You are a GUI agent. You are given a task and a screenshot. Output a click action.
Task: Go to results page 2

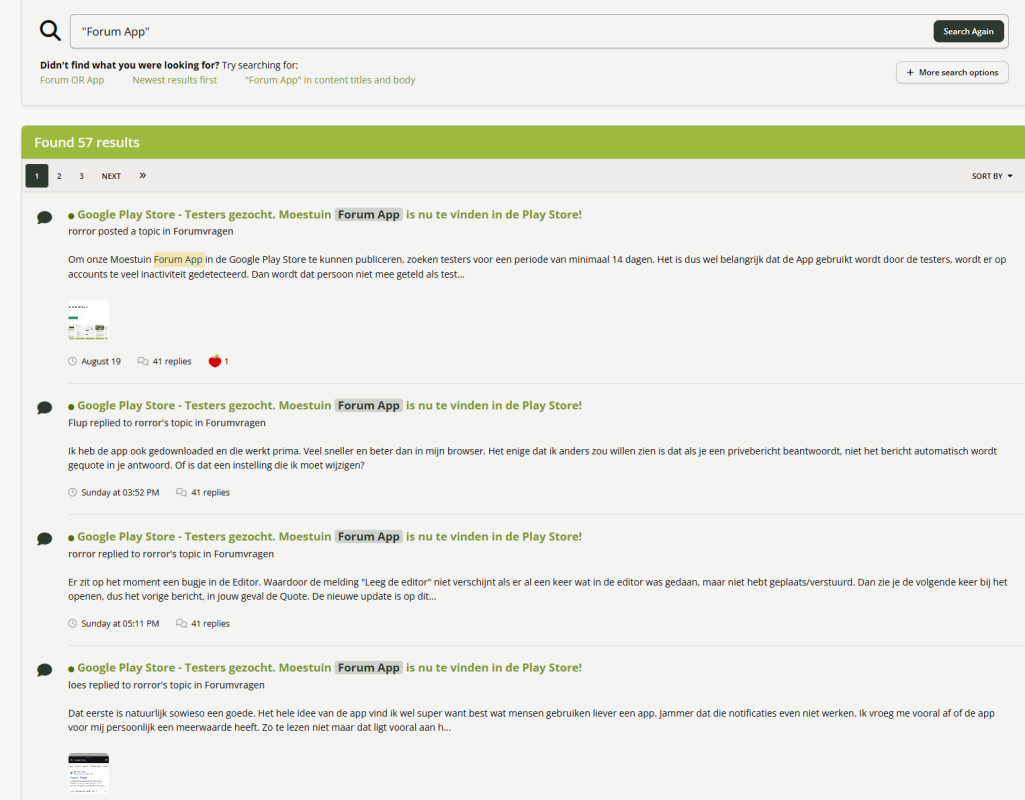tap(59, 176)
